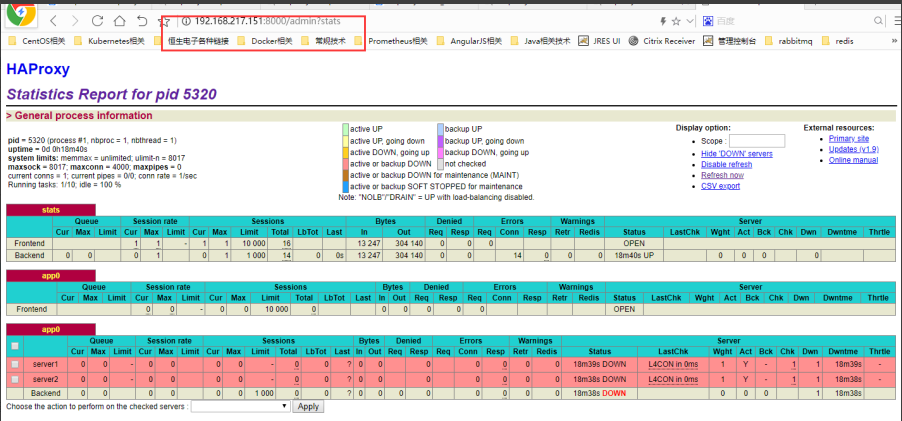Open the JRES UI bookmark
The height and width of the screenshot is (421, 902).
[x=599, y=41]
